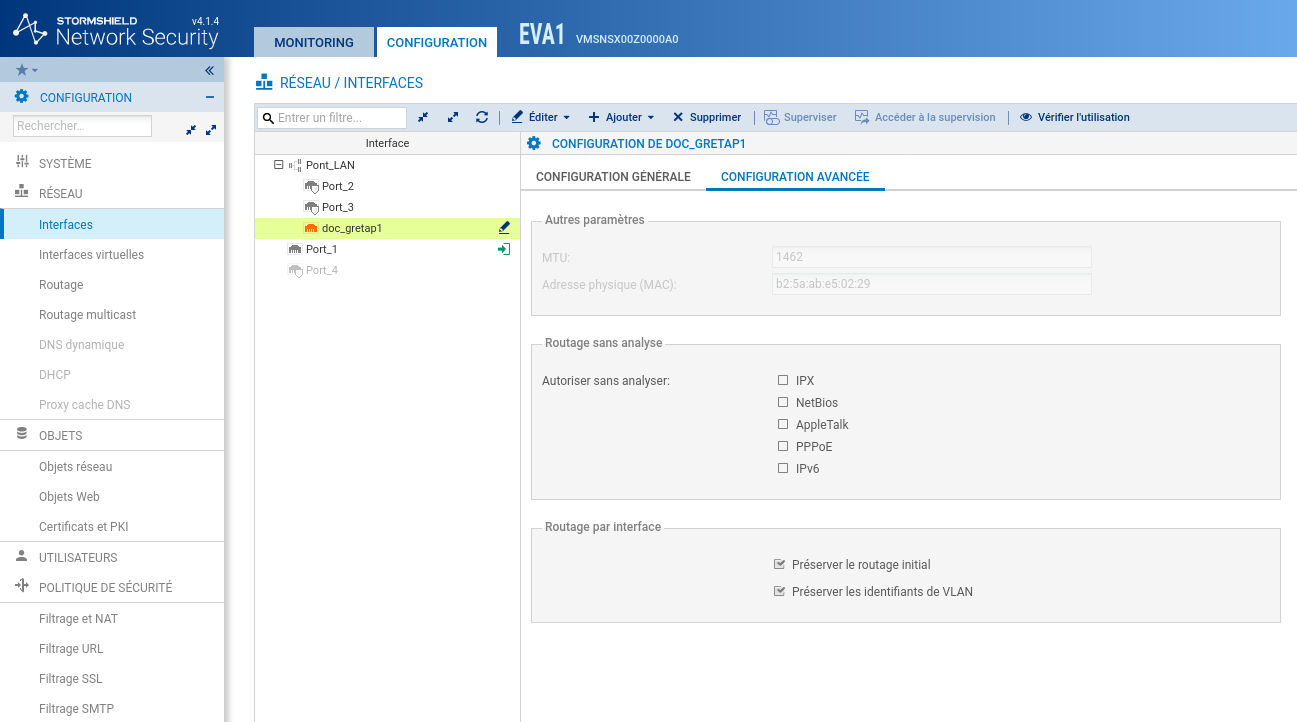Collapse the left sidebar with double chevron
This screenshot has width=1297, height=722.
click(x=210, y=70)
